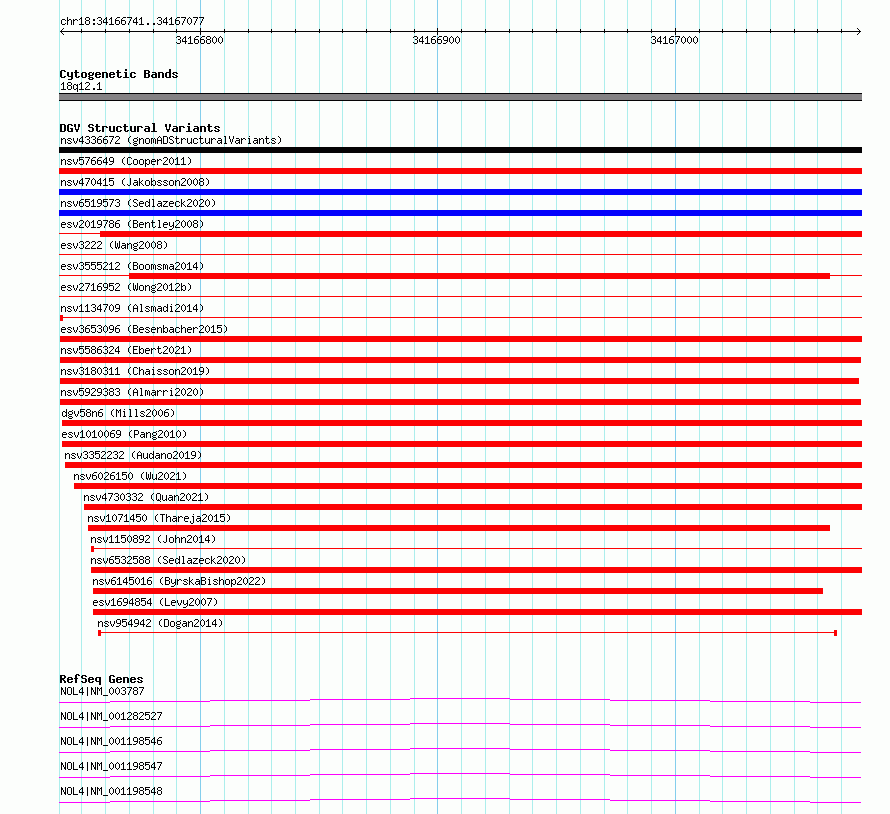This screenshot has width=890, height=814.
Task: Open variant nsv6145016 (ByrskaBishop2022)
Action: (179, 581)
